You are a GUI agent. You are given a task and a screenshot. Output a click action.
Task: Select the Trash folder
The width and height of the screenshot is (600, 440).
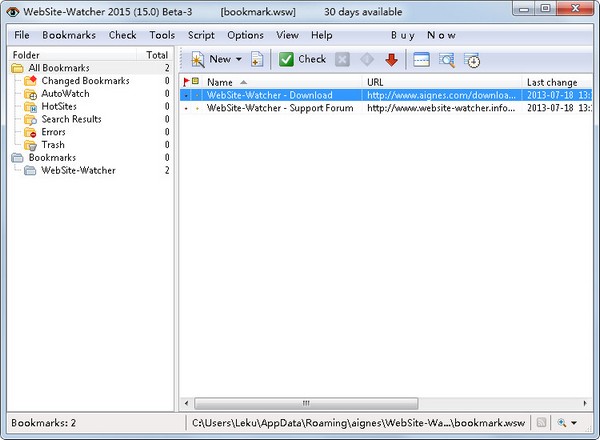(53, 145)
